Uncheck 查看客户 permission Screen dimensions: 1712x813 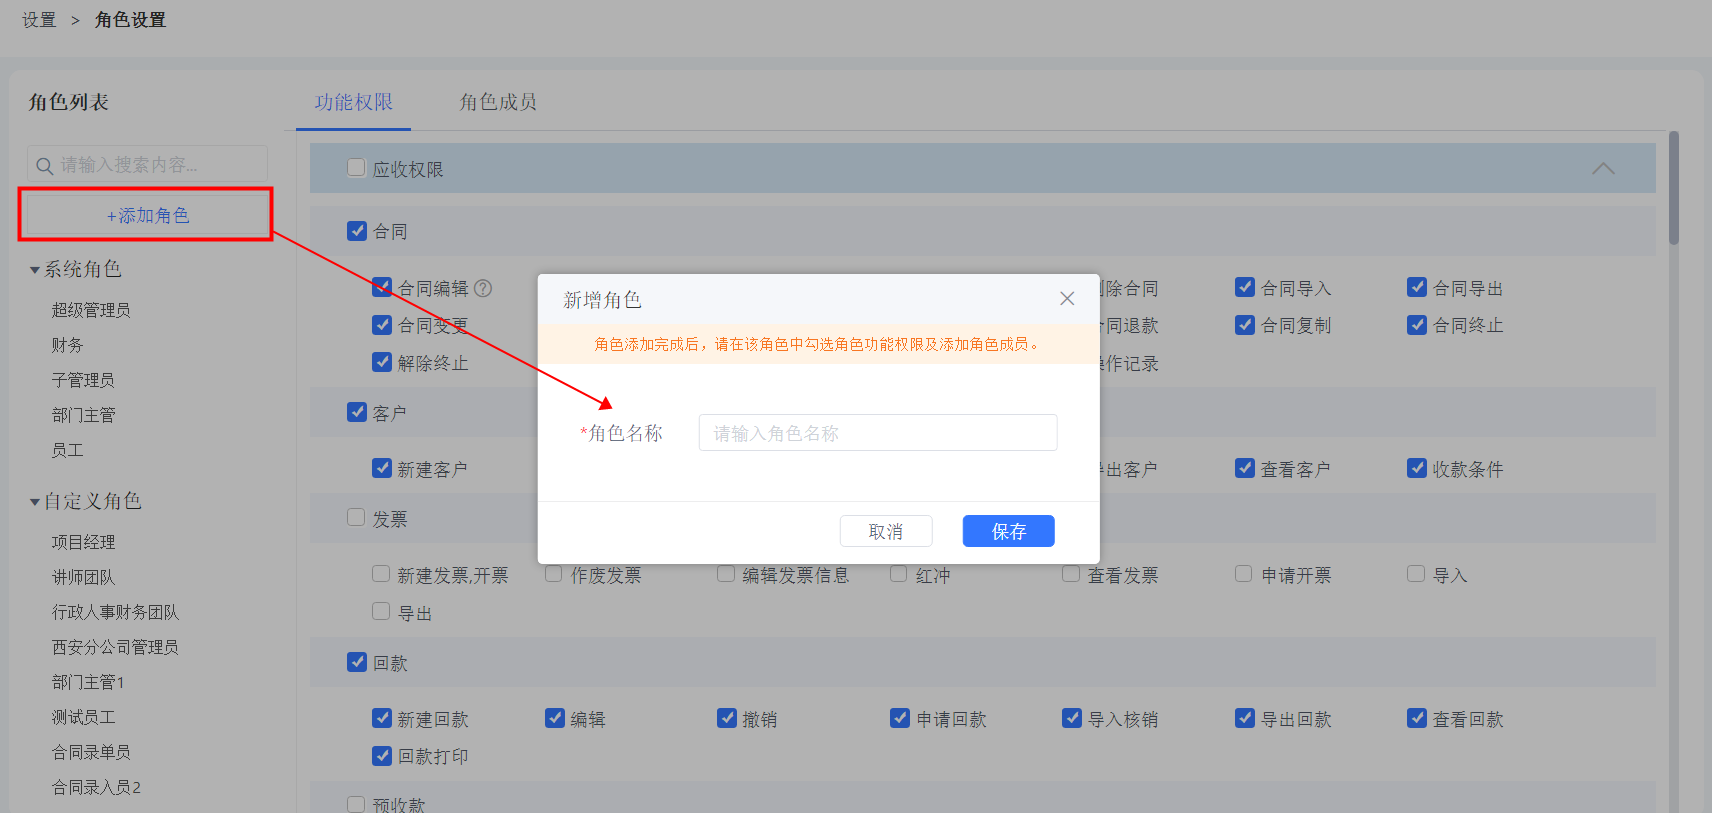(x=1245, y=468)
